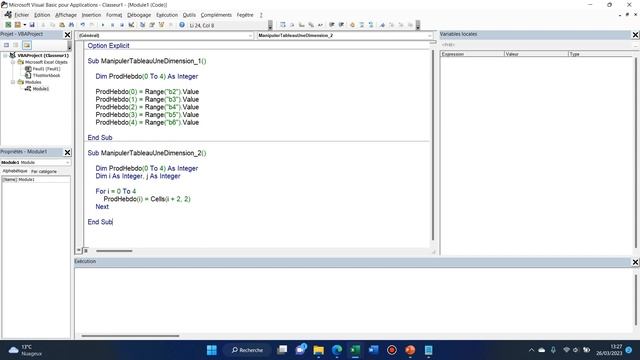The image size is (640, 360).
Task: Click the Paste icon in the toolbar
Action: 62,25
